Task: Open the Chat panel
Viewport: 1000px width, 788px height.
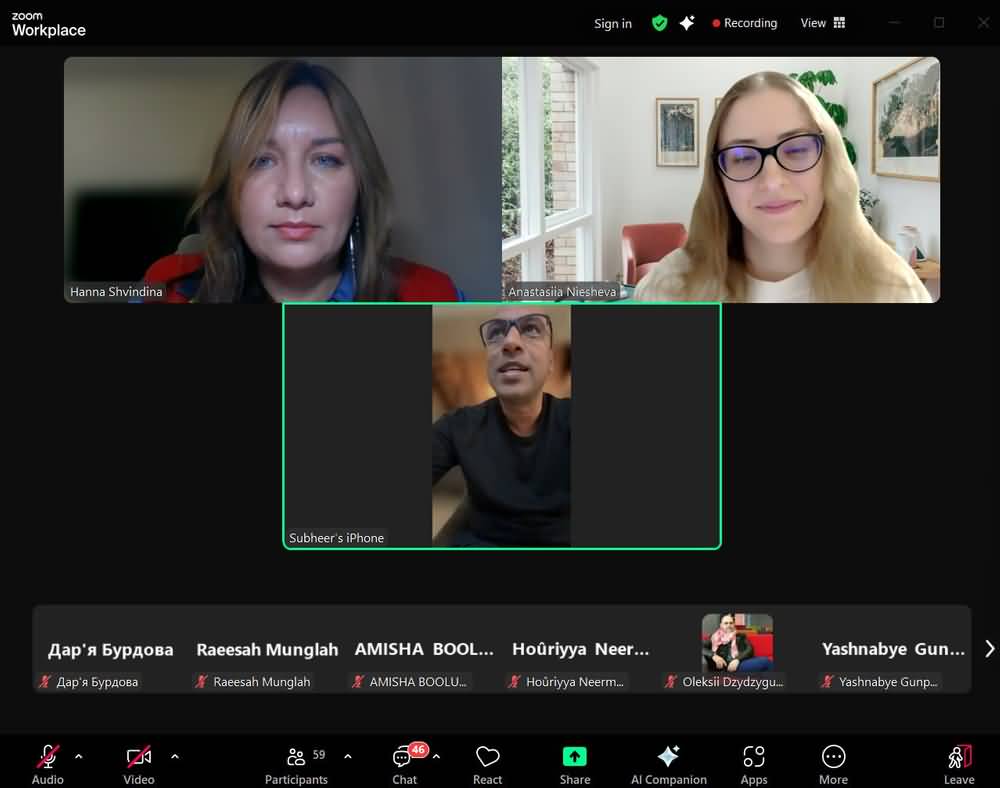Action: (404, 765)
